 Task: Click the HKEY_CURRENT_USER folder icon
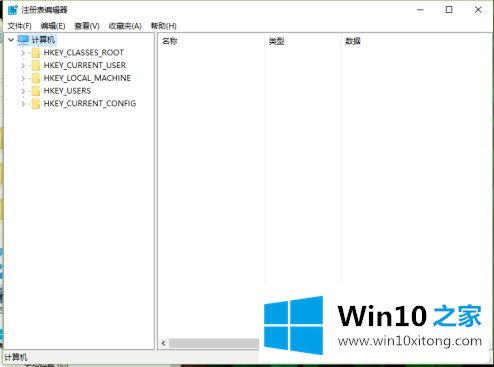click(35, 65)
